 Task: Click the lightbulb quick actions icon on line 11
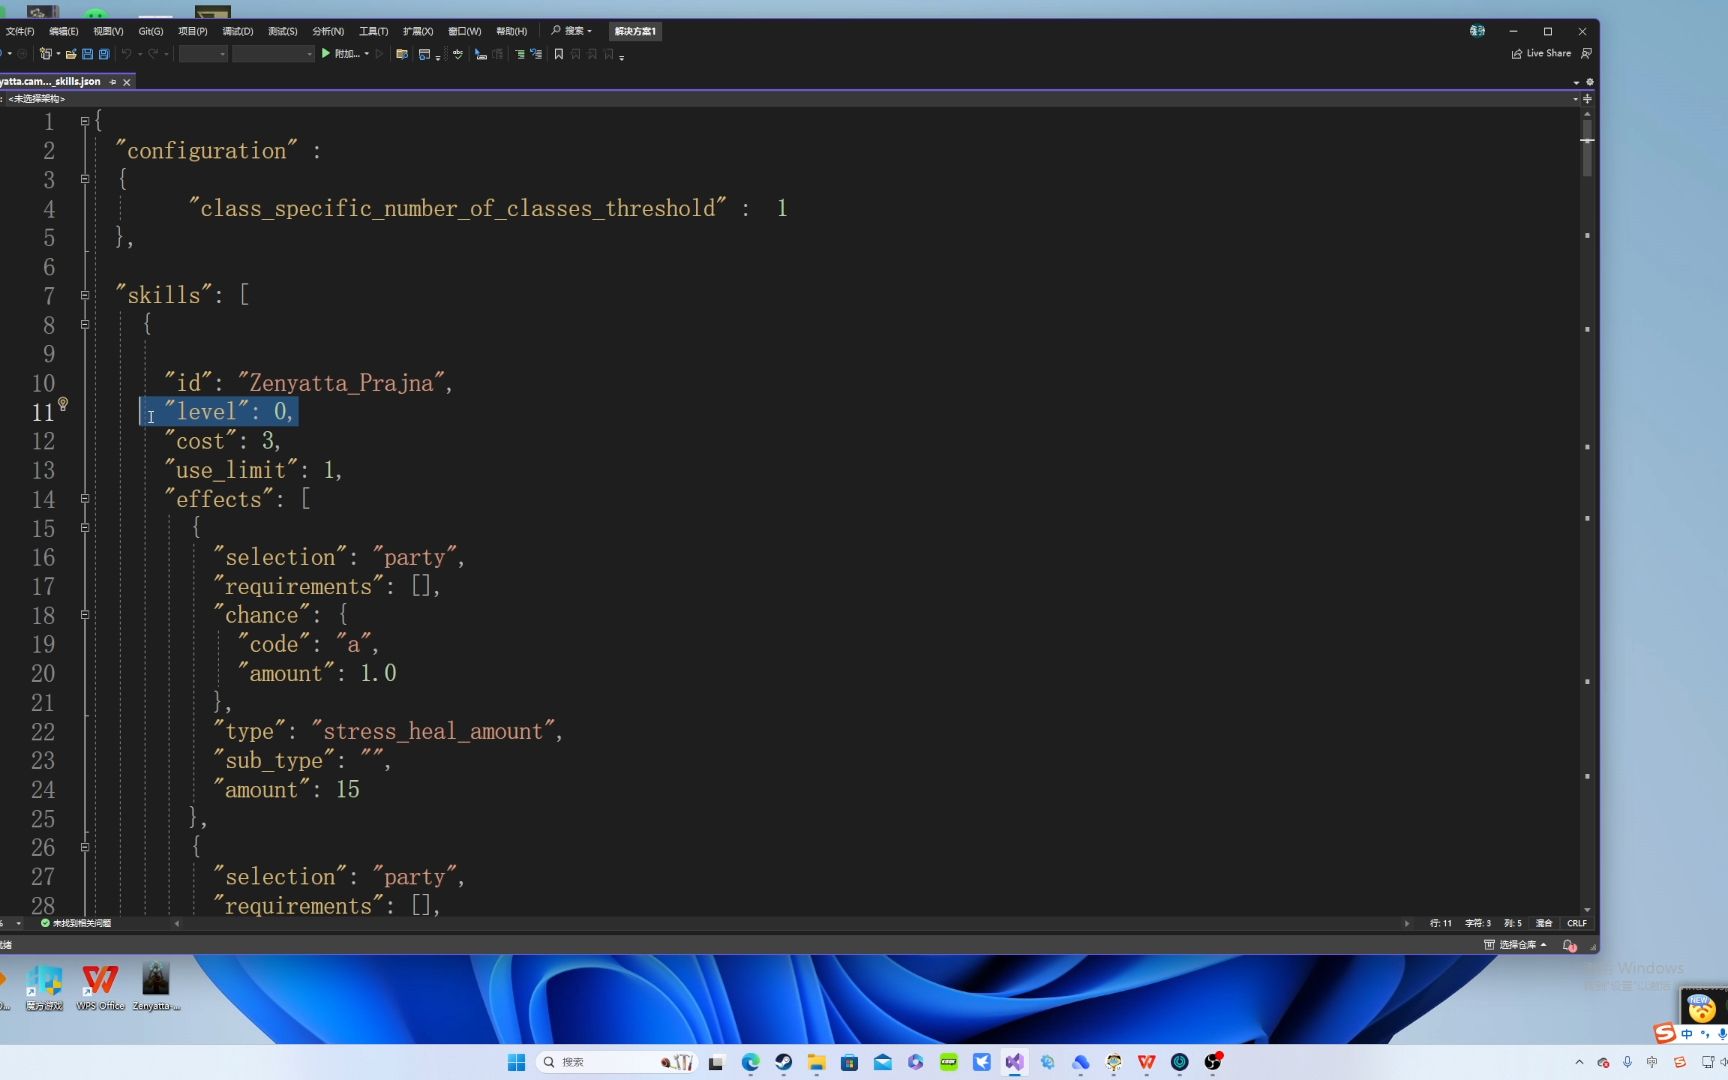point(63,404)
